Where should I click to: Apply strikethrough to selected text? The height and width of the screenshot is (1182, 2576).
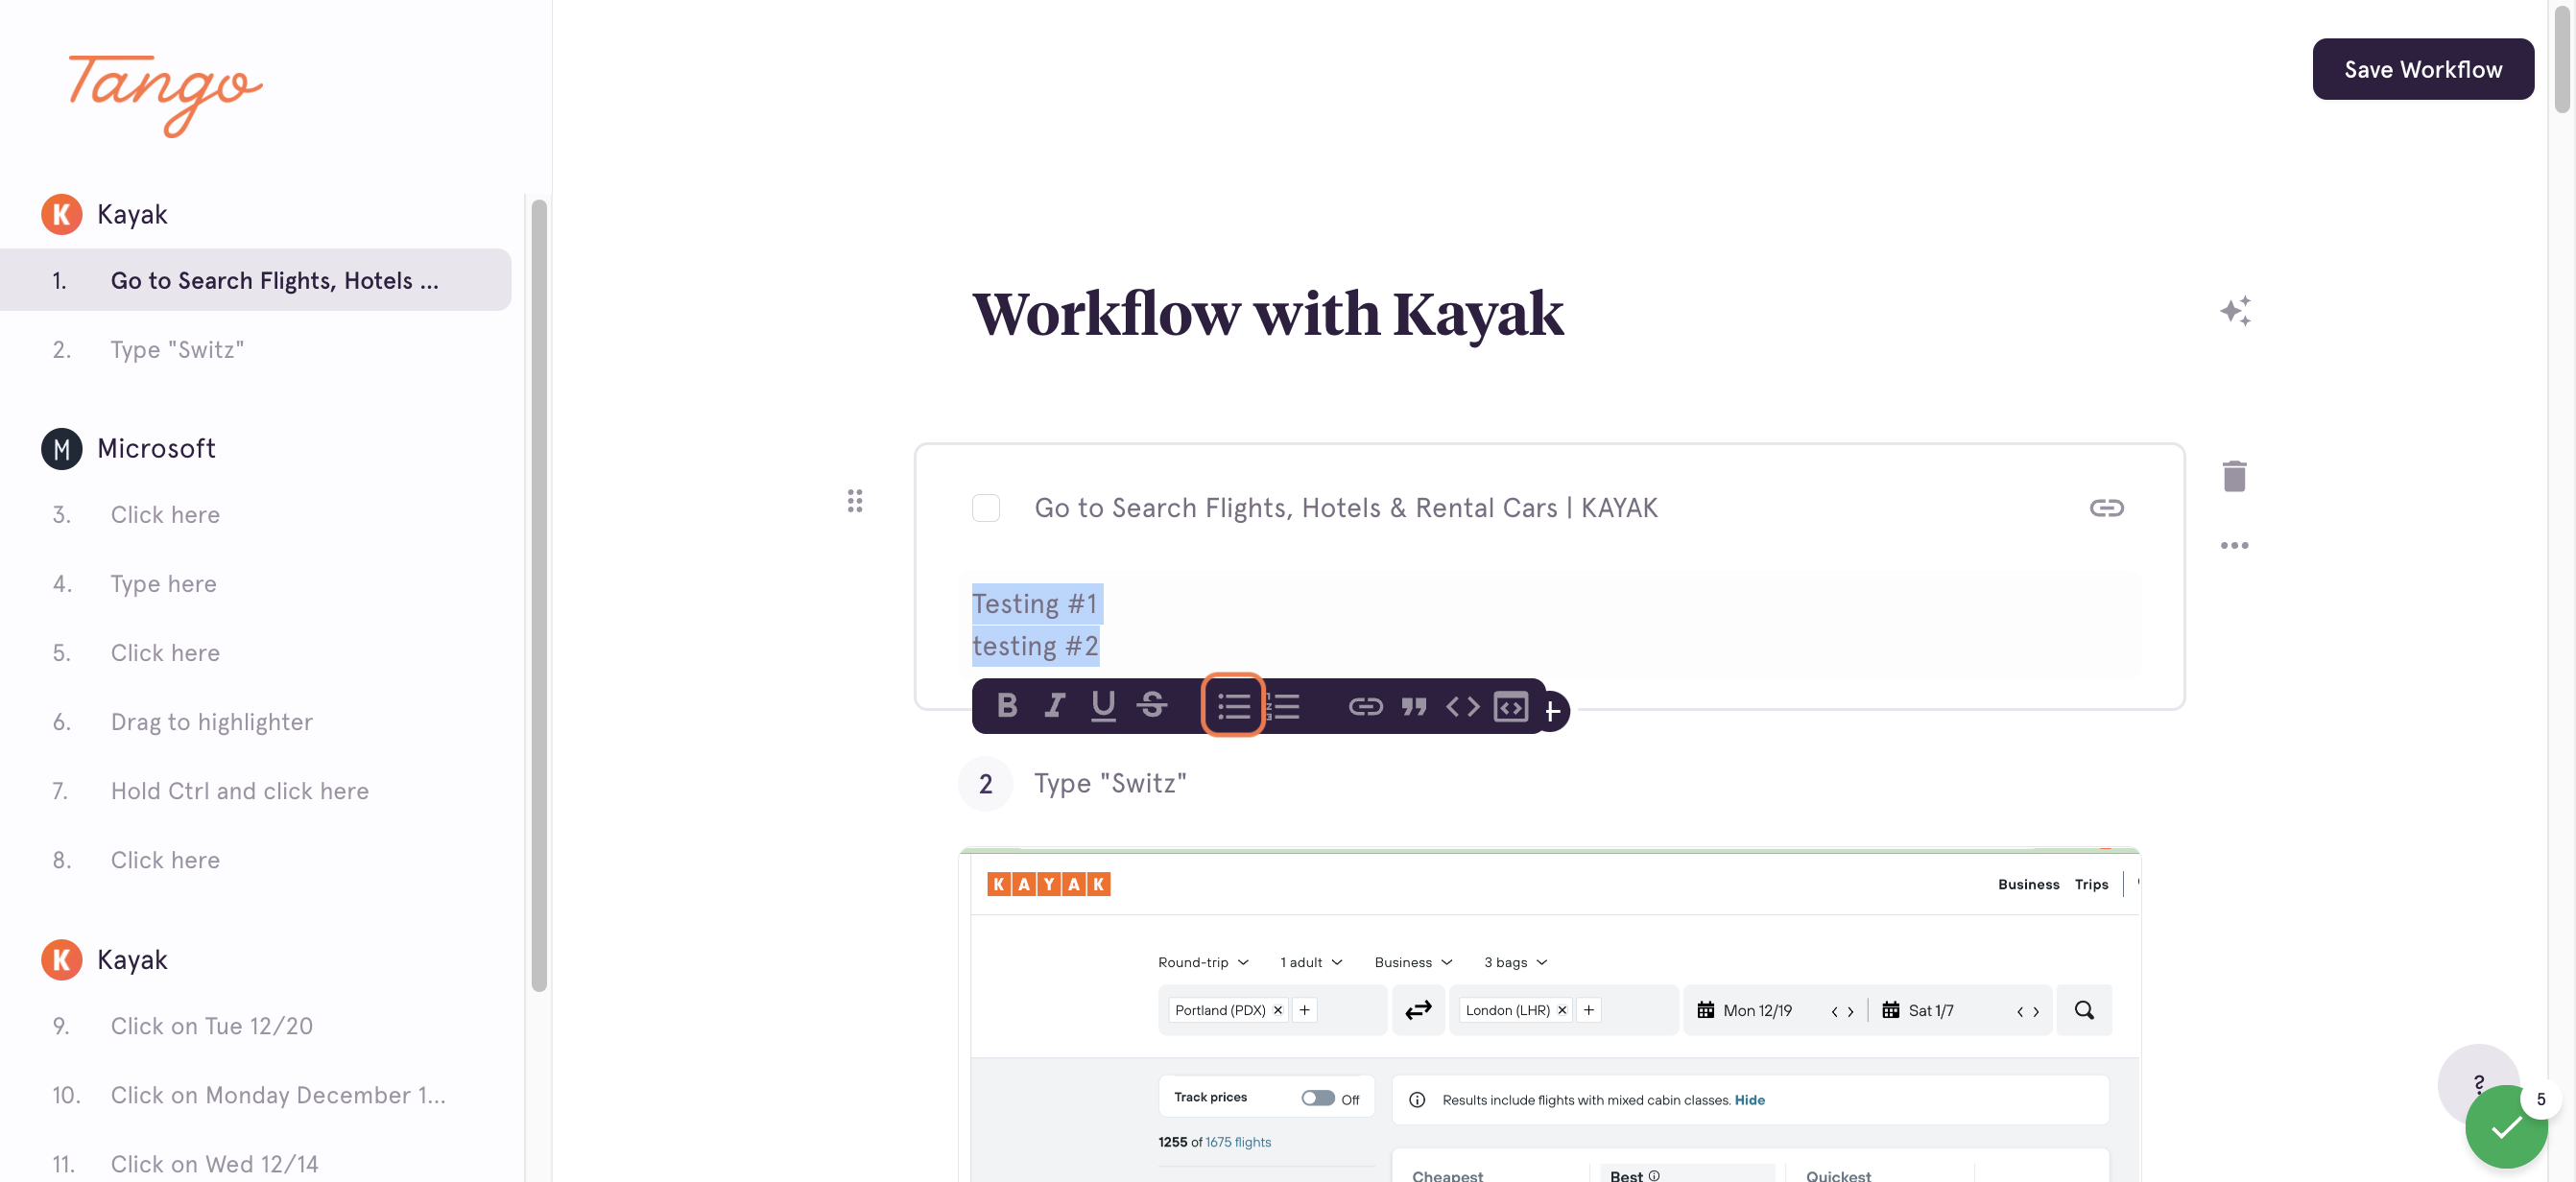tap(1152, 706)
